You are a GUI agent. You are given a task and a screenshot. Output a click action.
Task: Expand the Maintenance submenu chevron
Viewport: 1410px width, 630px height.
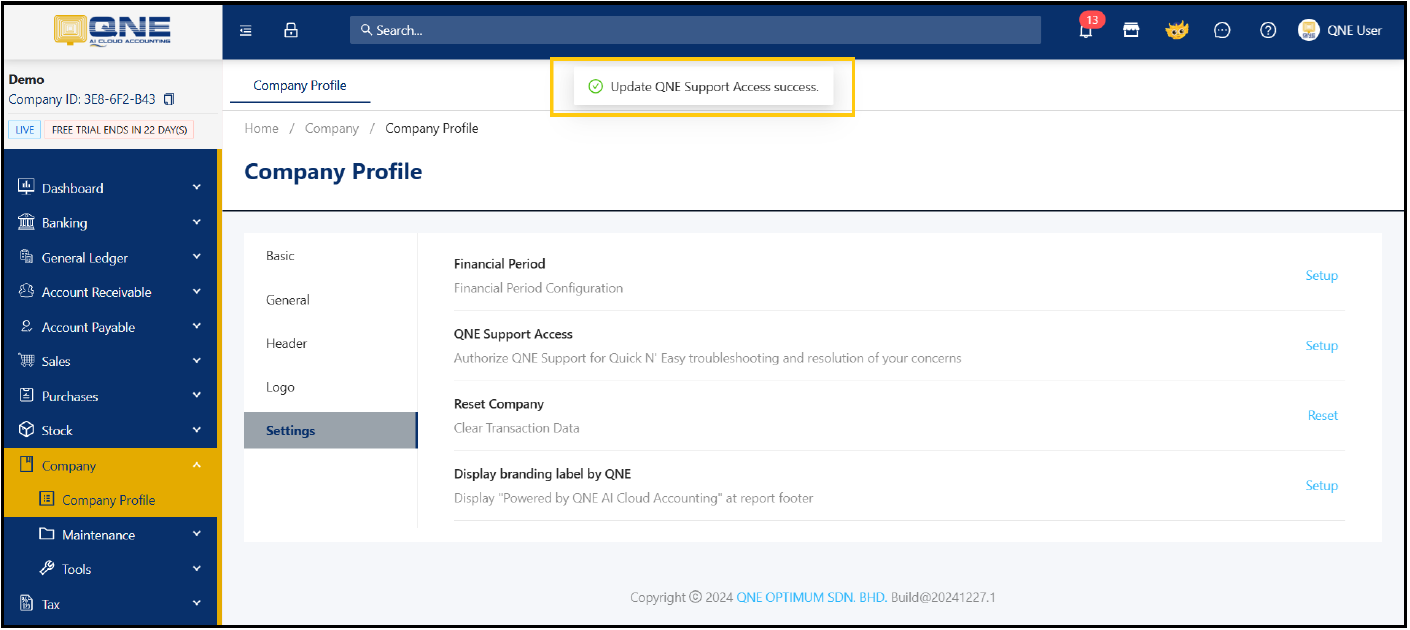197,534
